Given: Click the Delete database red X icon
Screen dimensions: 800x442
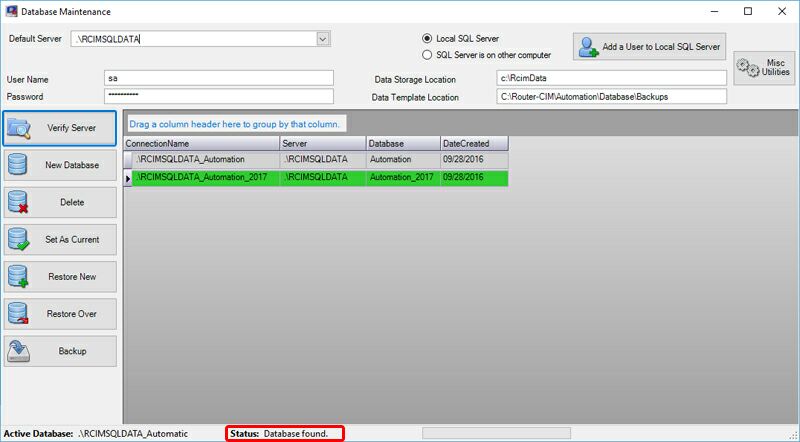Looking at the screenshot, I should pos(19,203).
